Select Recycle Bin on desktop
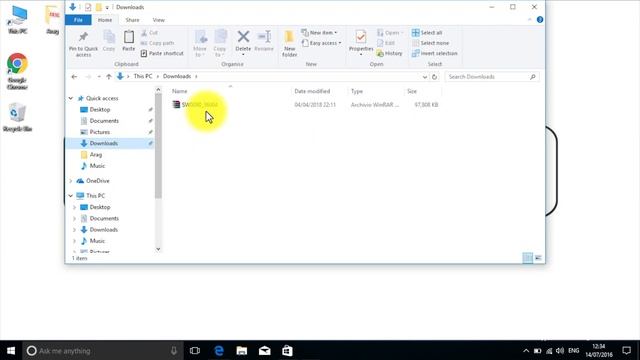640x360 pixels. [x=17, y=117]
